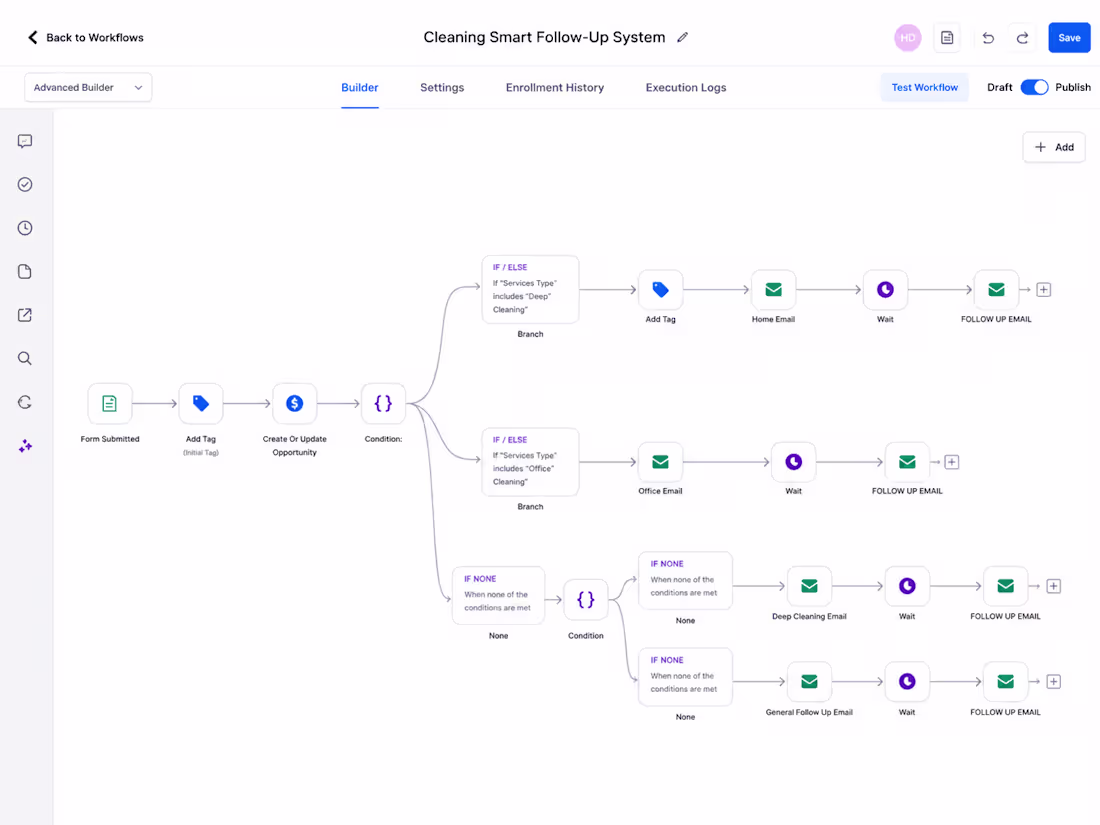1100x825 pixels.
Task: Open the file page sidebar icon
Action: click(25, 271)
